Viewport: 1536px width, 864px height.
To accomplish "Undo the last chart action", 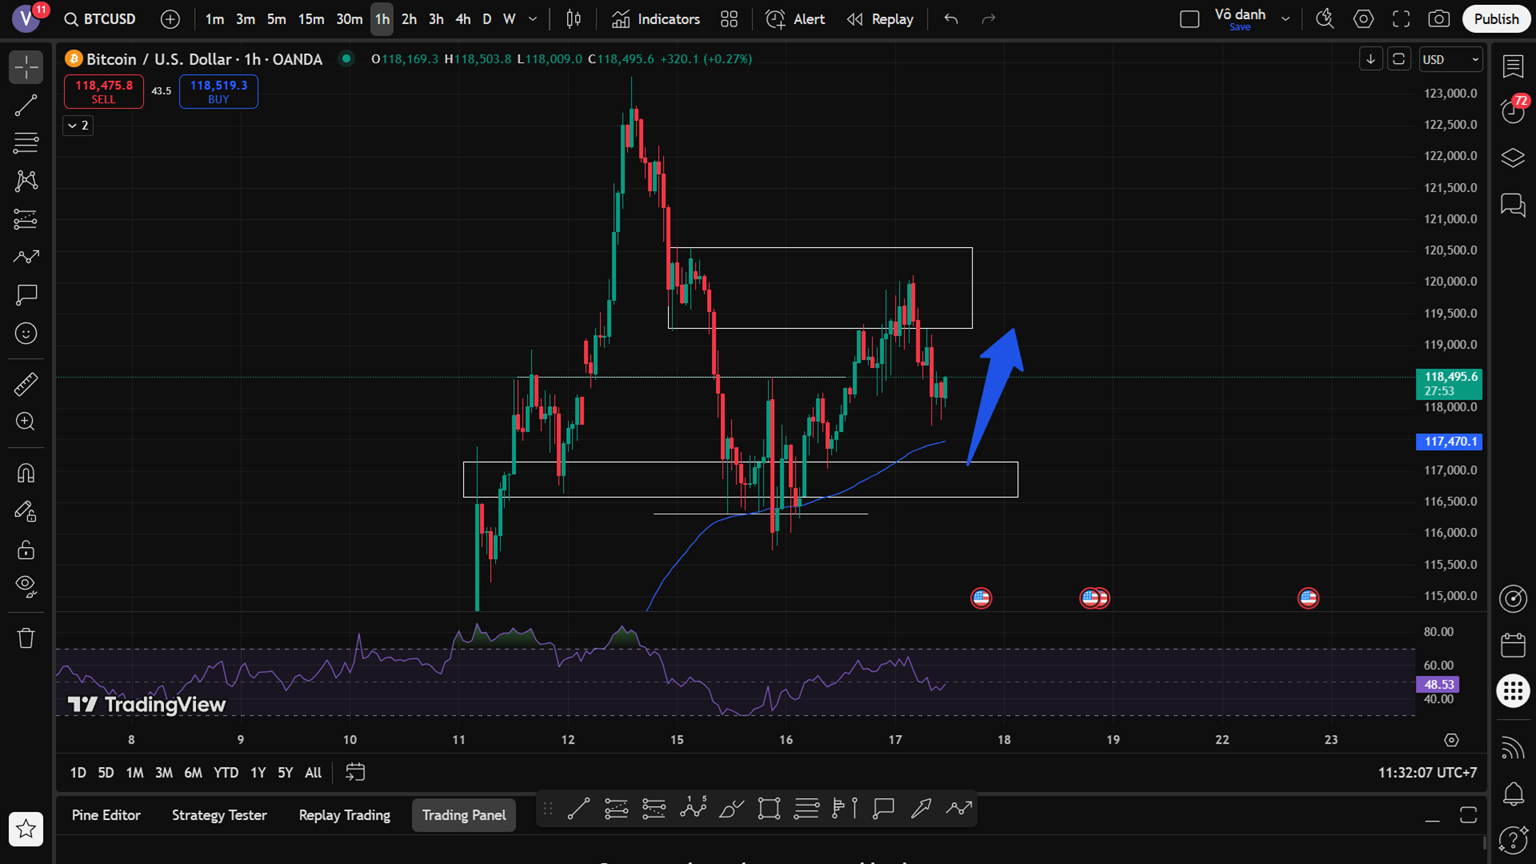I will [x=951, y=19].
